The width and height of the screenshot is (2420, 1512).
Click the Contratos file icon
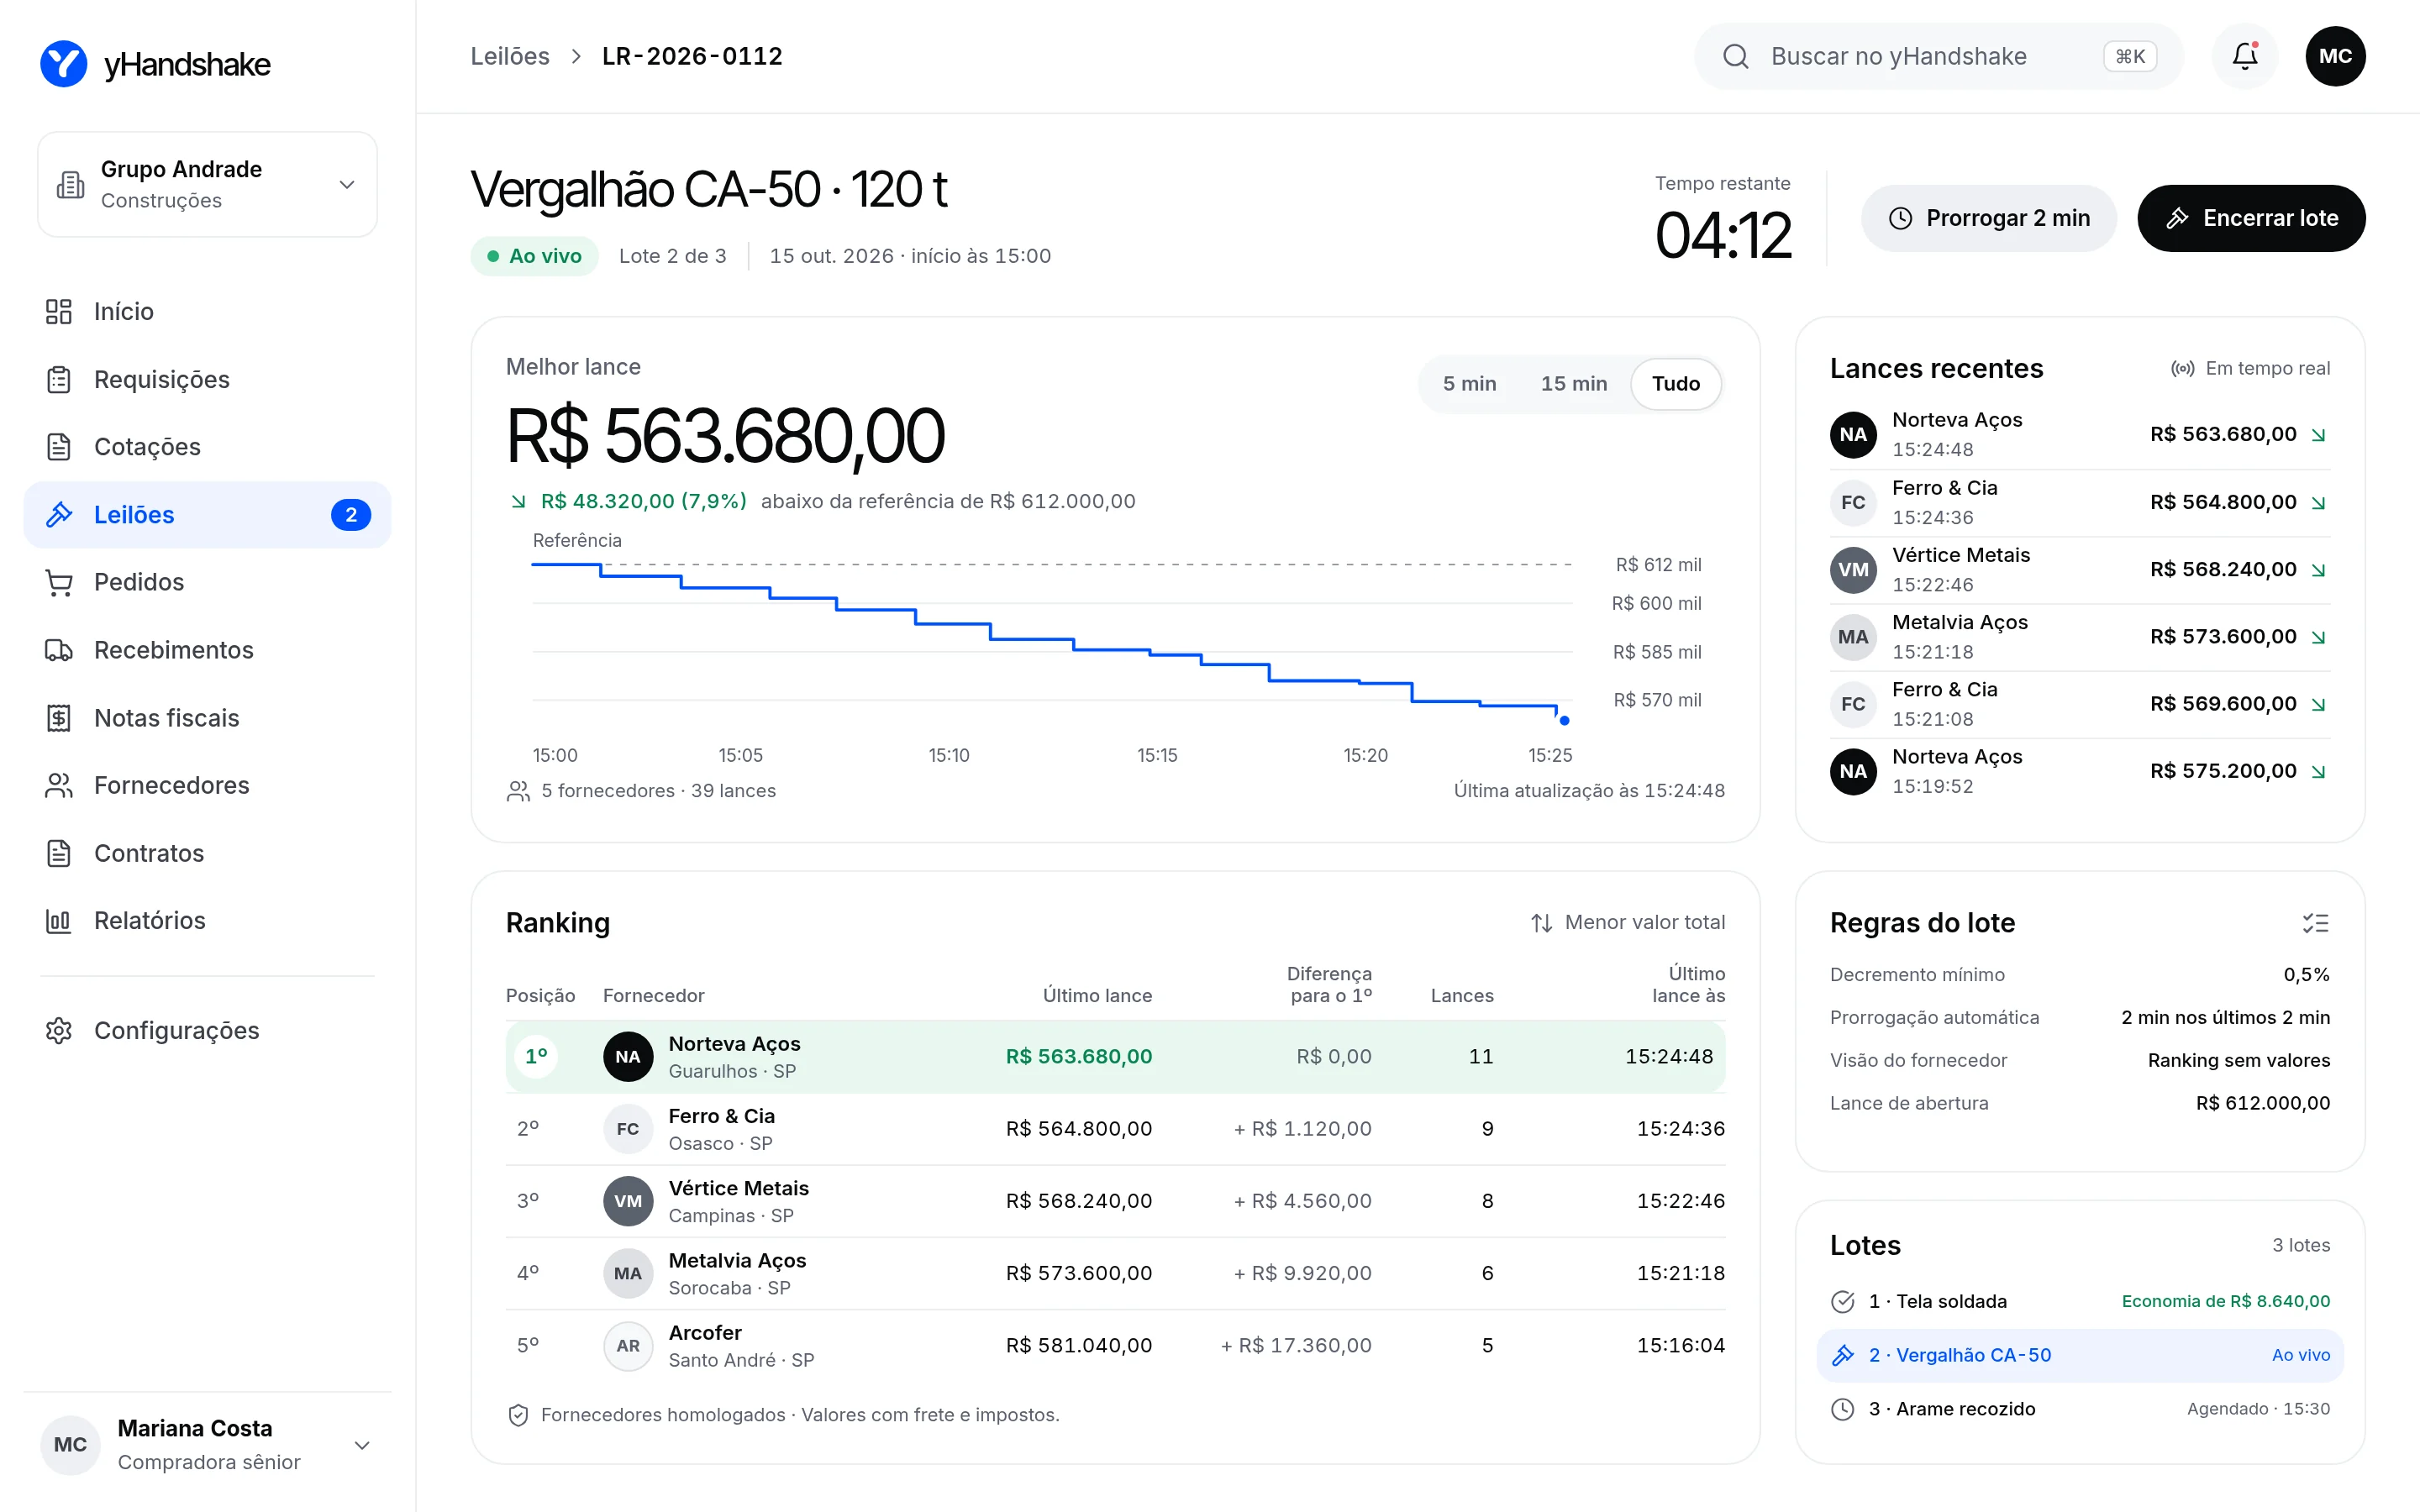[x=59, y=853]
